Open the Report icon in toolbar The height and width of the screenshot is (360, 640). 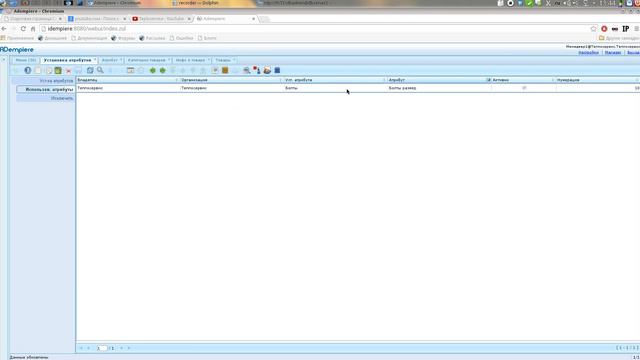tap(215, 70)
